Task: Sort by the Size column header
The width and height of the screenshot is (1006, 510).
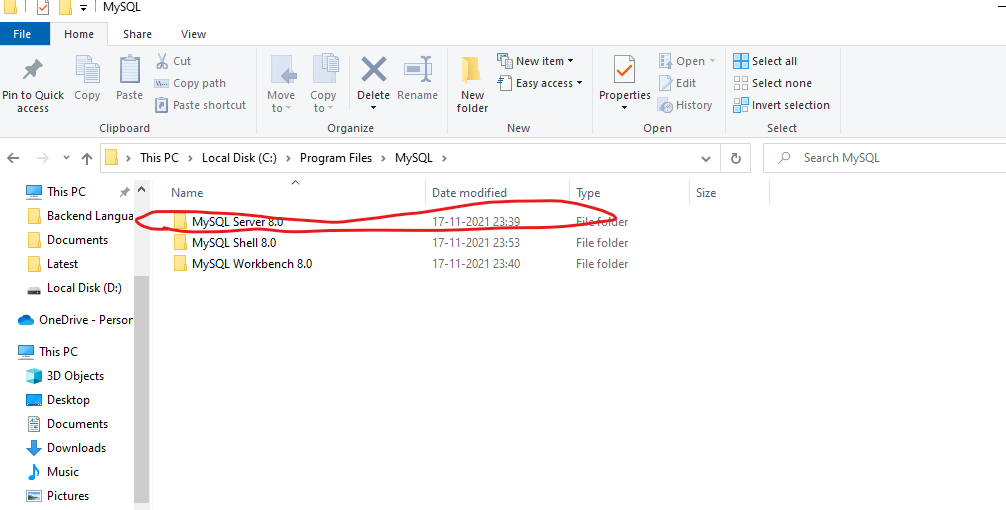Action: pyautogui.click(x=706, y=193)
